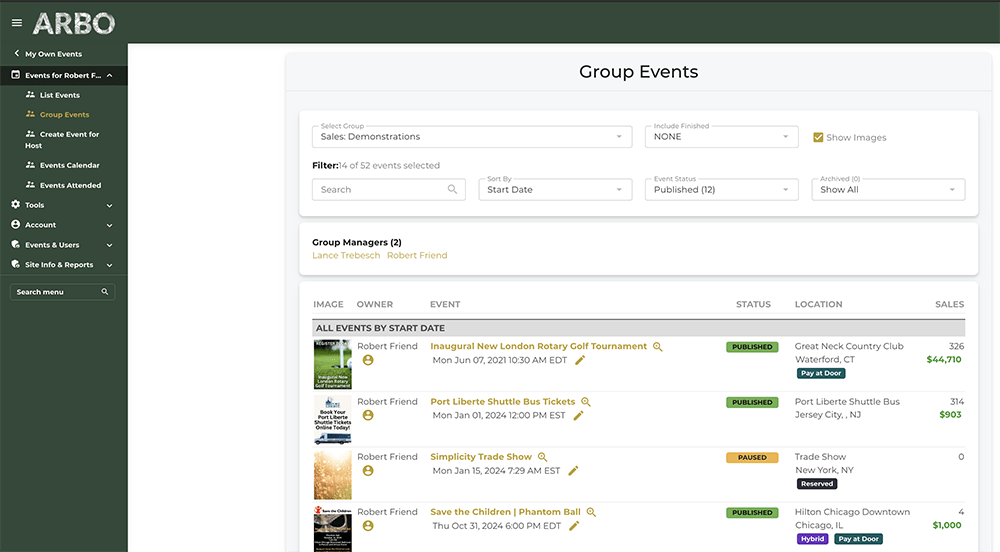Open the Event Status Published dropdown
The width and height of the screenshot is (1000, 552).
click(721, 189)
